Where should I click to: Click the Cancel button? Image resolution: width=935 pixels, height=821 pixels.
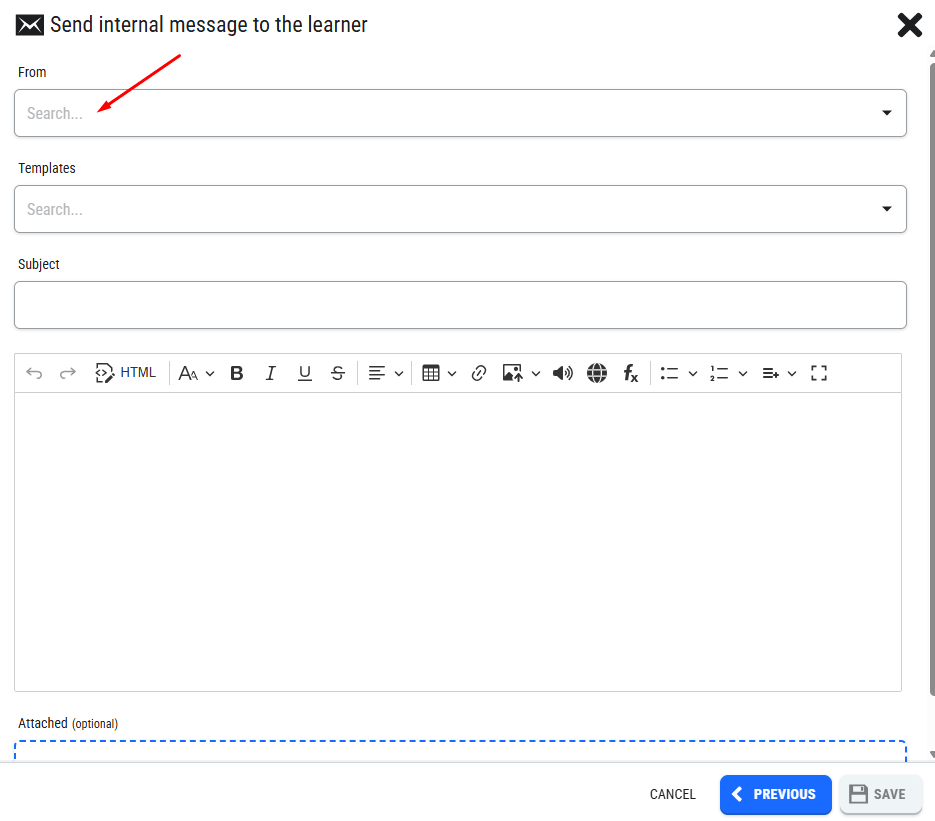[673, 794]
